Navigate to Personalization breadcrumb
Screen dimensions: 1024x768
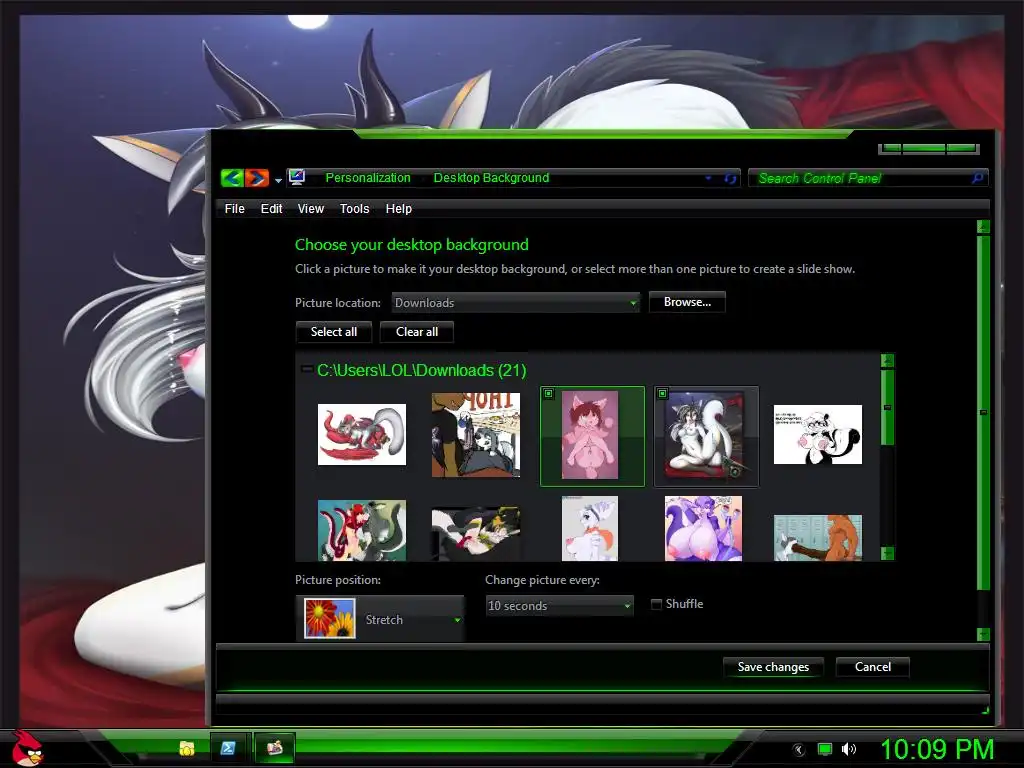(x=368, y=178)
